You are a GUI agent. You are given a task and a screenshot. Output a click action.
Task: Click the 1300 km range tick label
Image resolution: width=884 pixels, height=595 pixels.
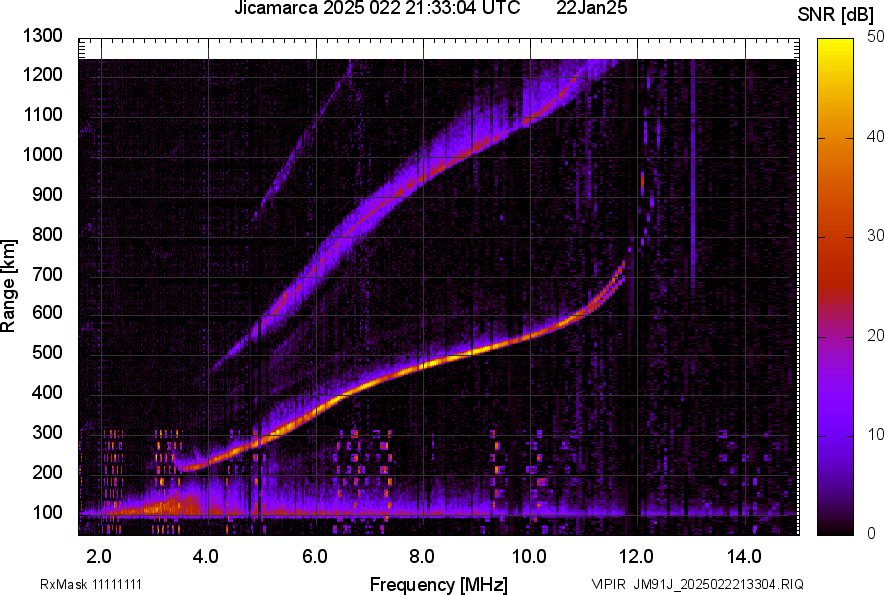pyautogui.click(x=42, y=36)
